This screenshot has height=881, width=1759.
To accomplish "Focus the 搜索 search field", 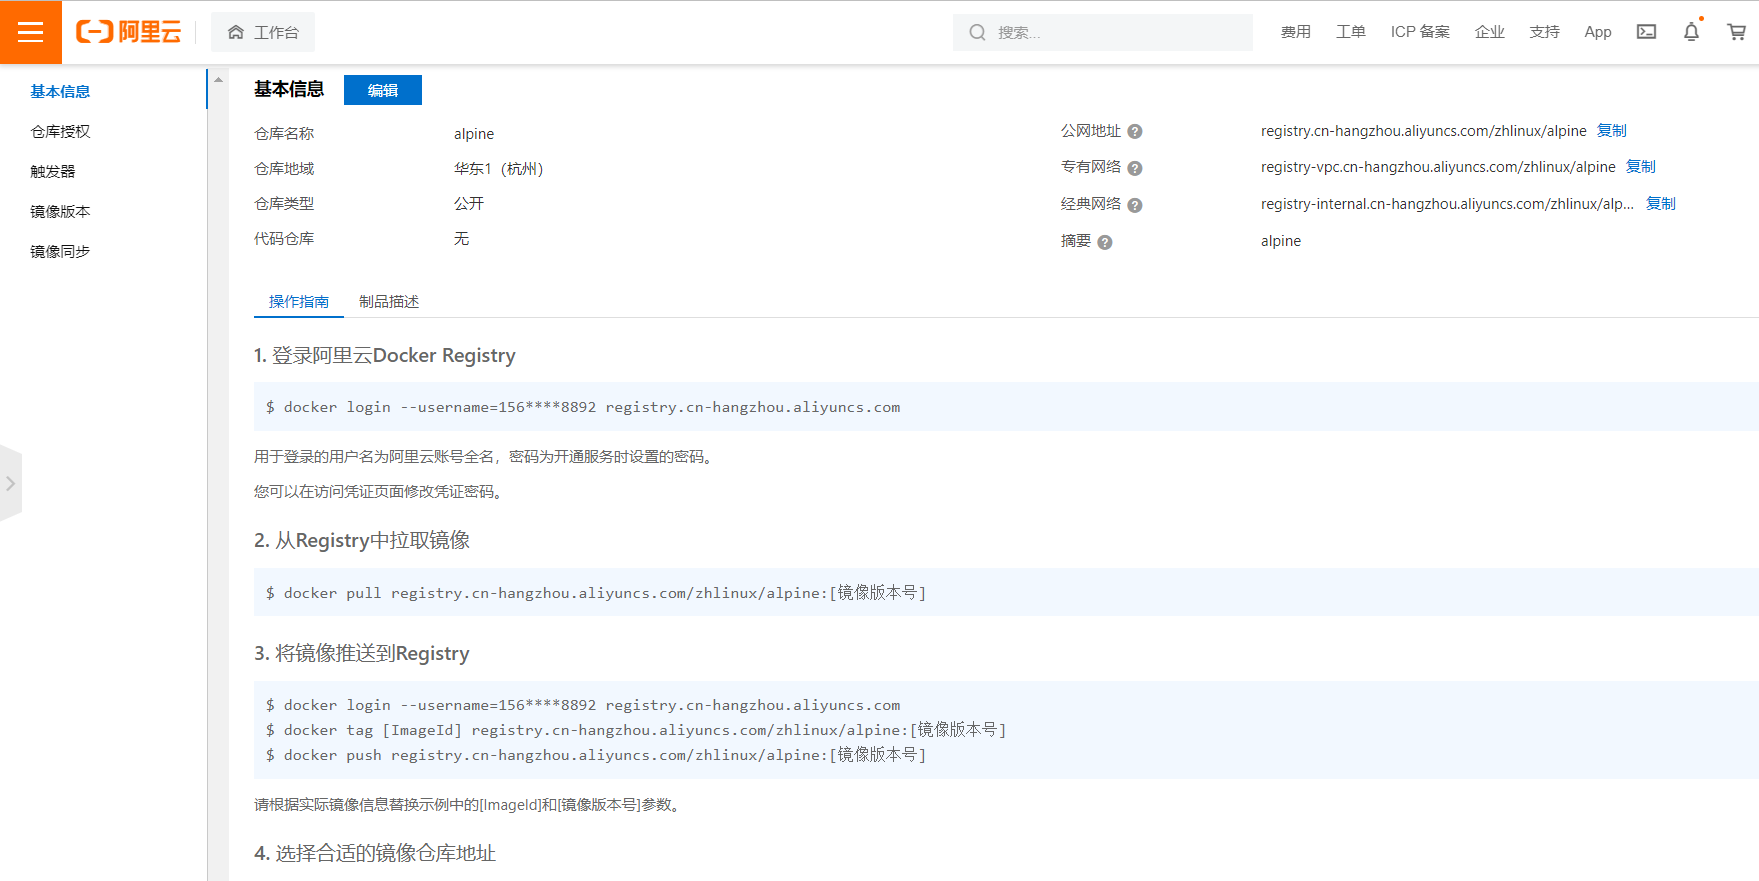I will click(x=1102, y=33).
